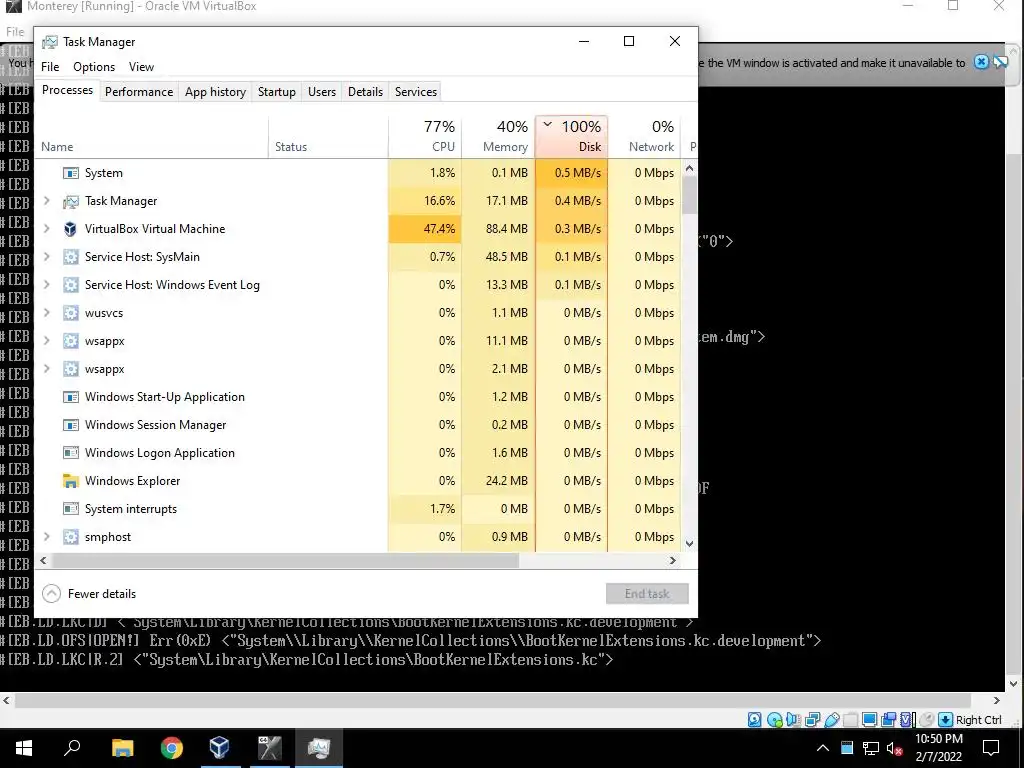Click the Task Manager taskbar button
1024x768 pixels.
click(x=319, y=748)
